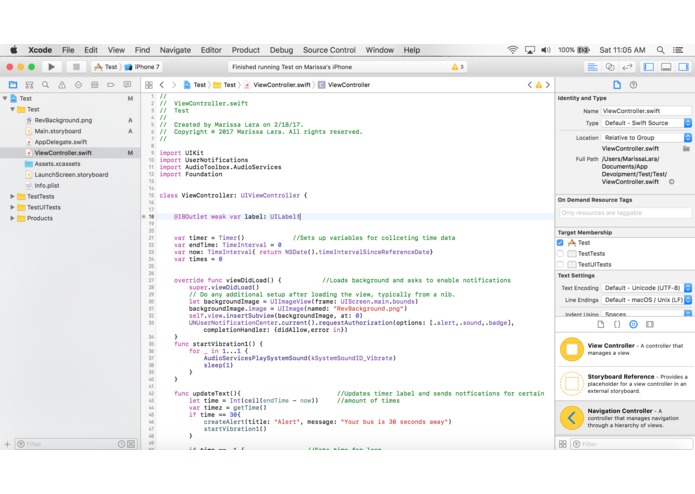Image resolution: width=695 pixels, height=494 pixels.
Task: Open the Editor menu
Action: pos(211,50)
